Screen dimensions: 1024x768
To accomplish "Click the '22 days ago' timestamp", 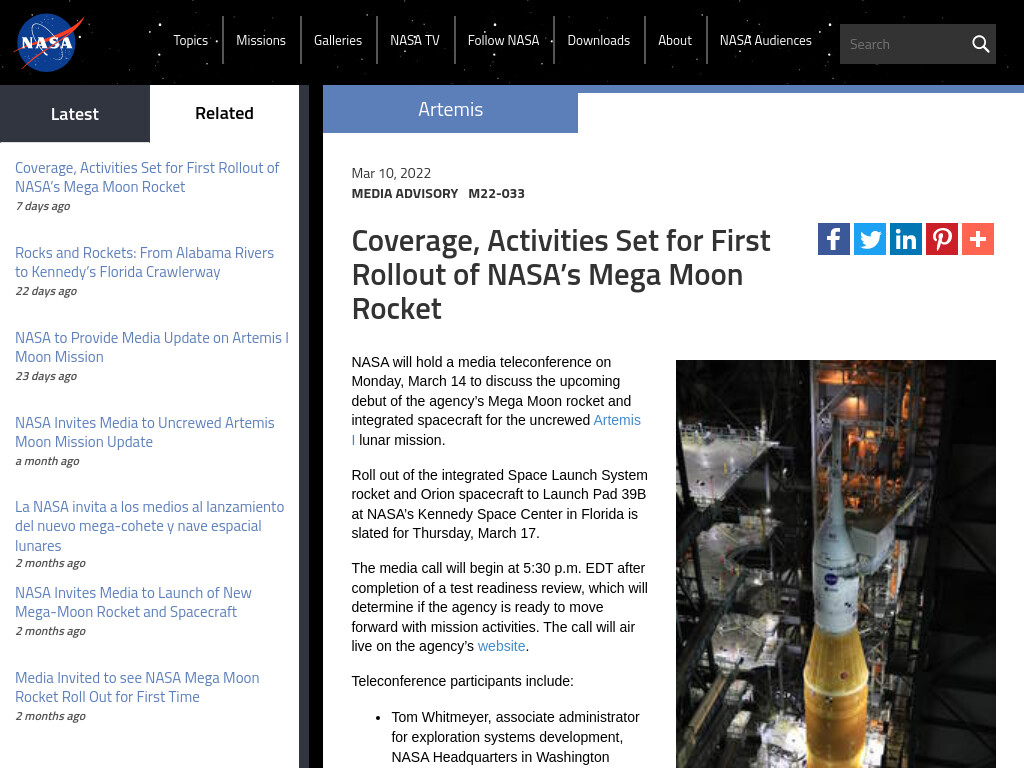I will [46, 291].
